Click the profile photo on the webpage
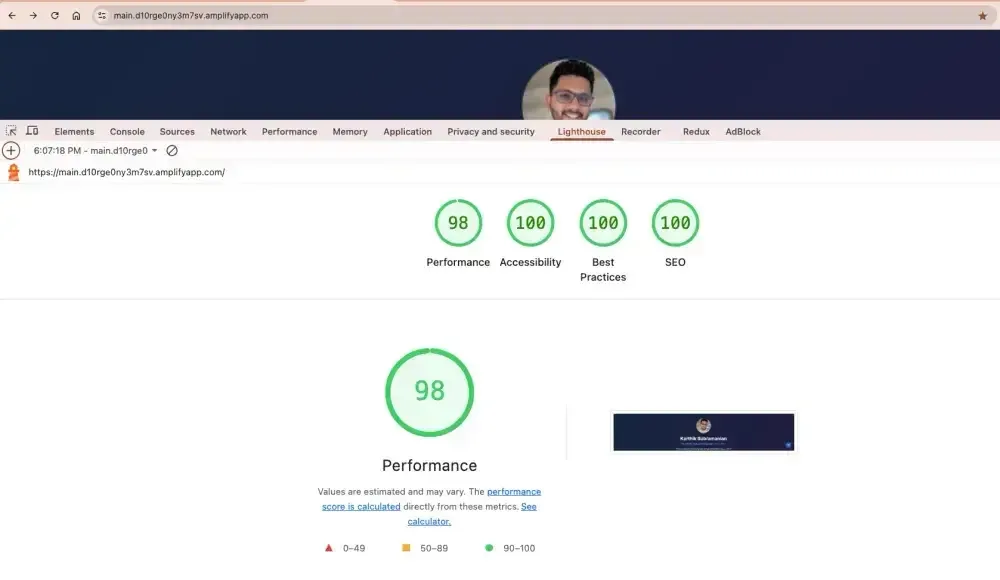The height and width of the screenshot is (580, 1000). pos(568,89)
